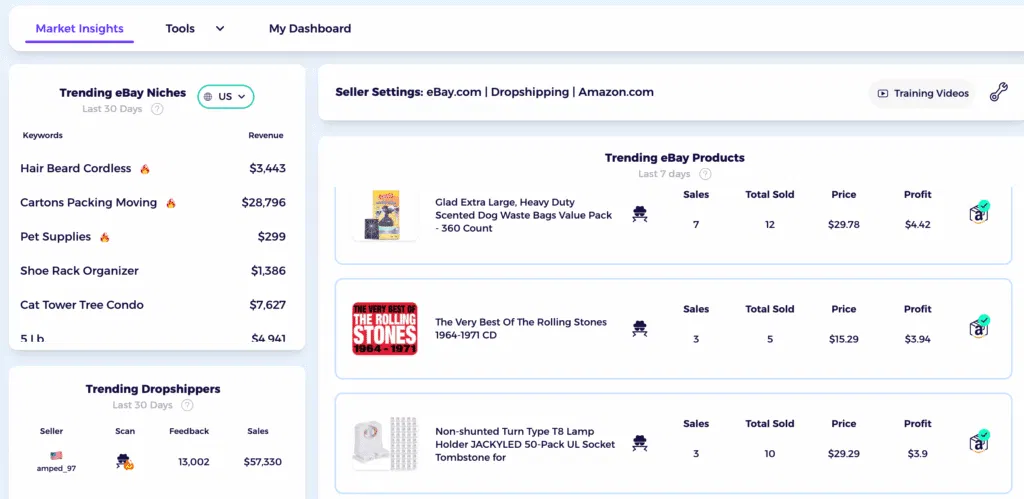Click feedback value 13,002
1024x499 pixels.
point(194,462)
